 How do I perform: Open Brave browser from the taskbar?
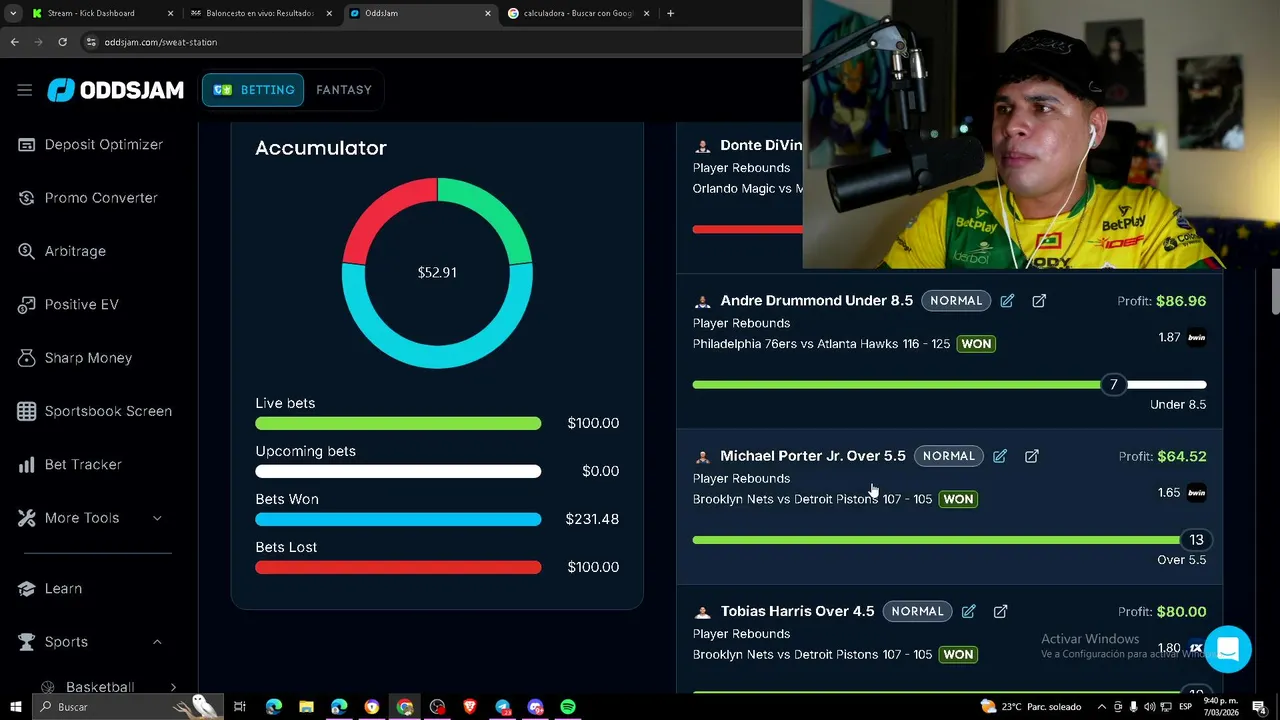pyautogui.click(x=470, y=707)
